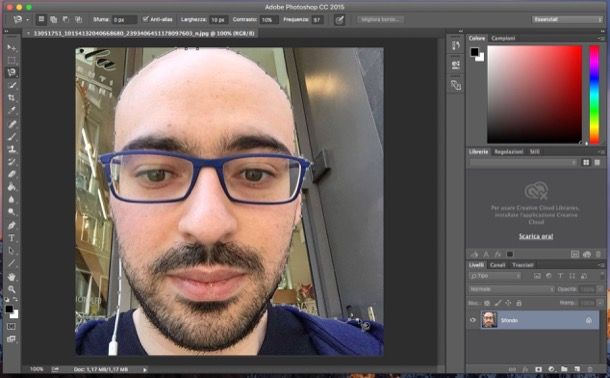Select the Quick Selection tool
Screen dimensions: 610x378
pos(11,85)
